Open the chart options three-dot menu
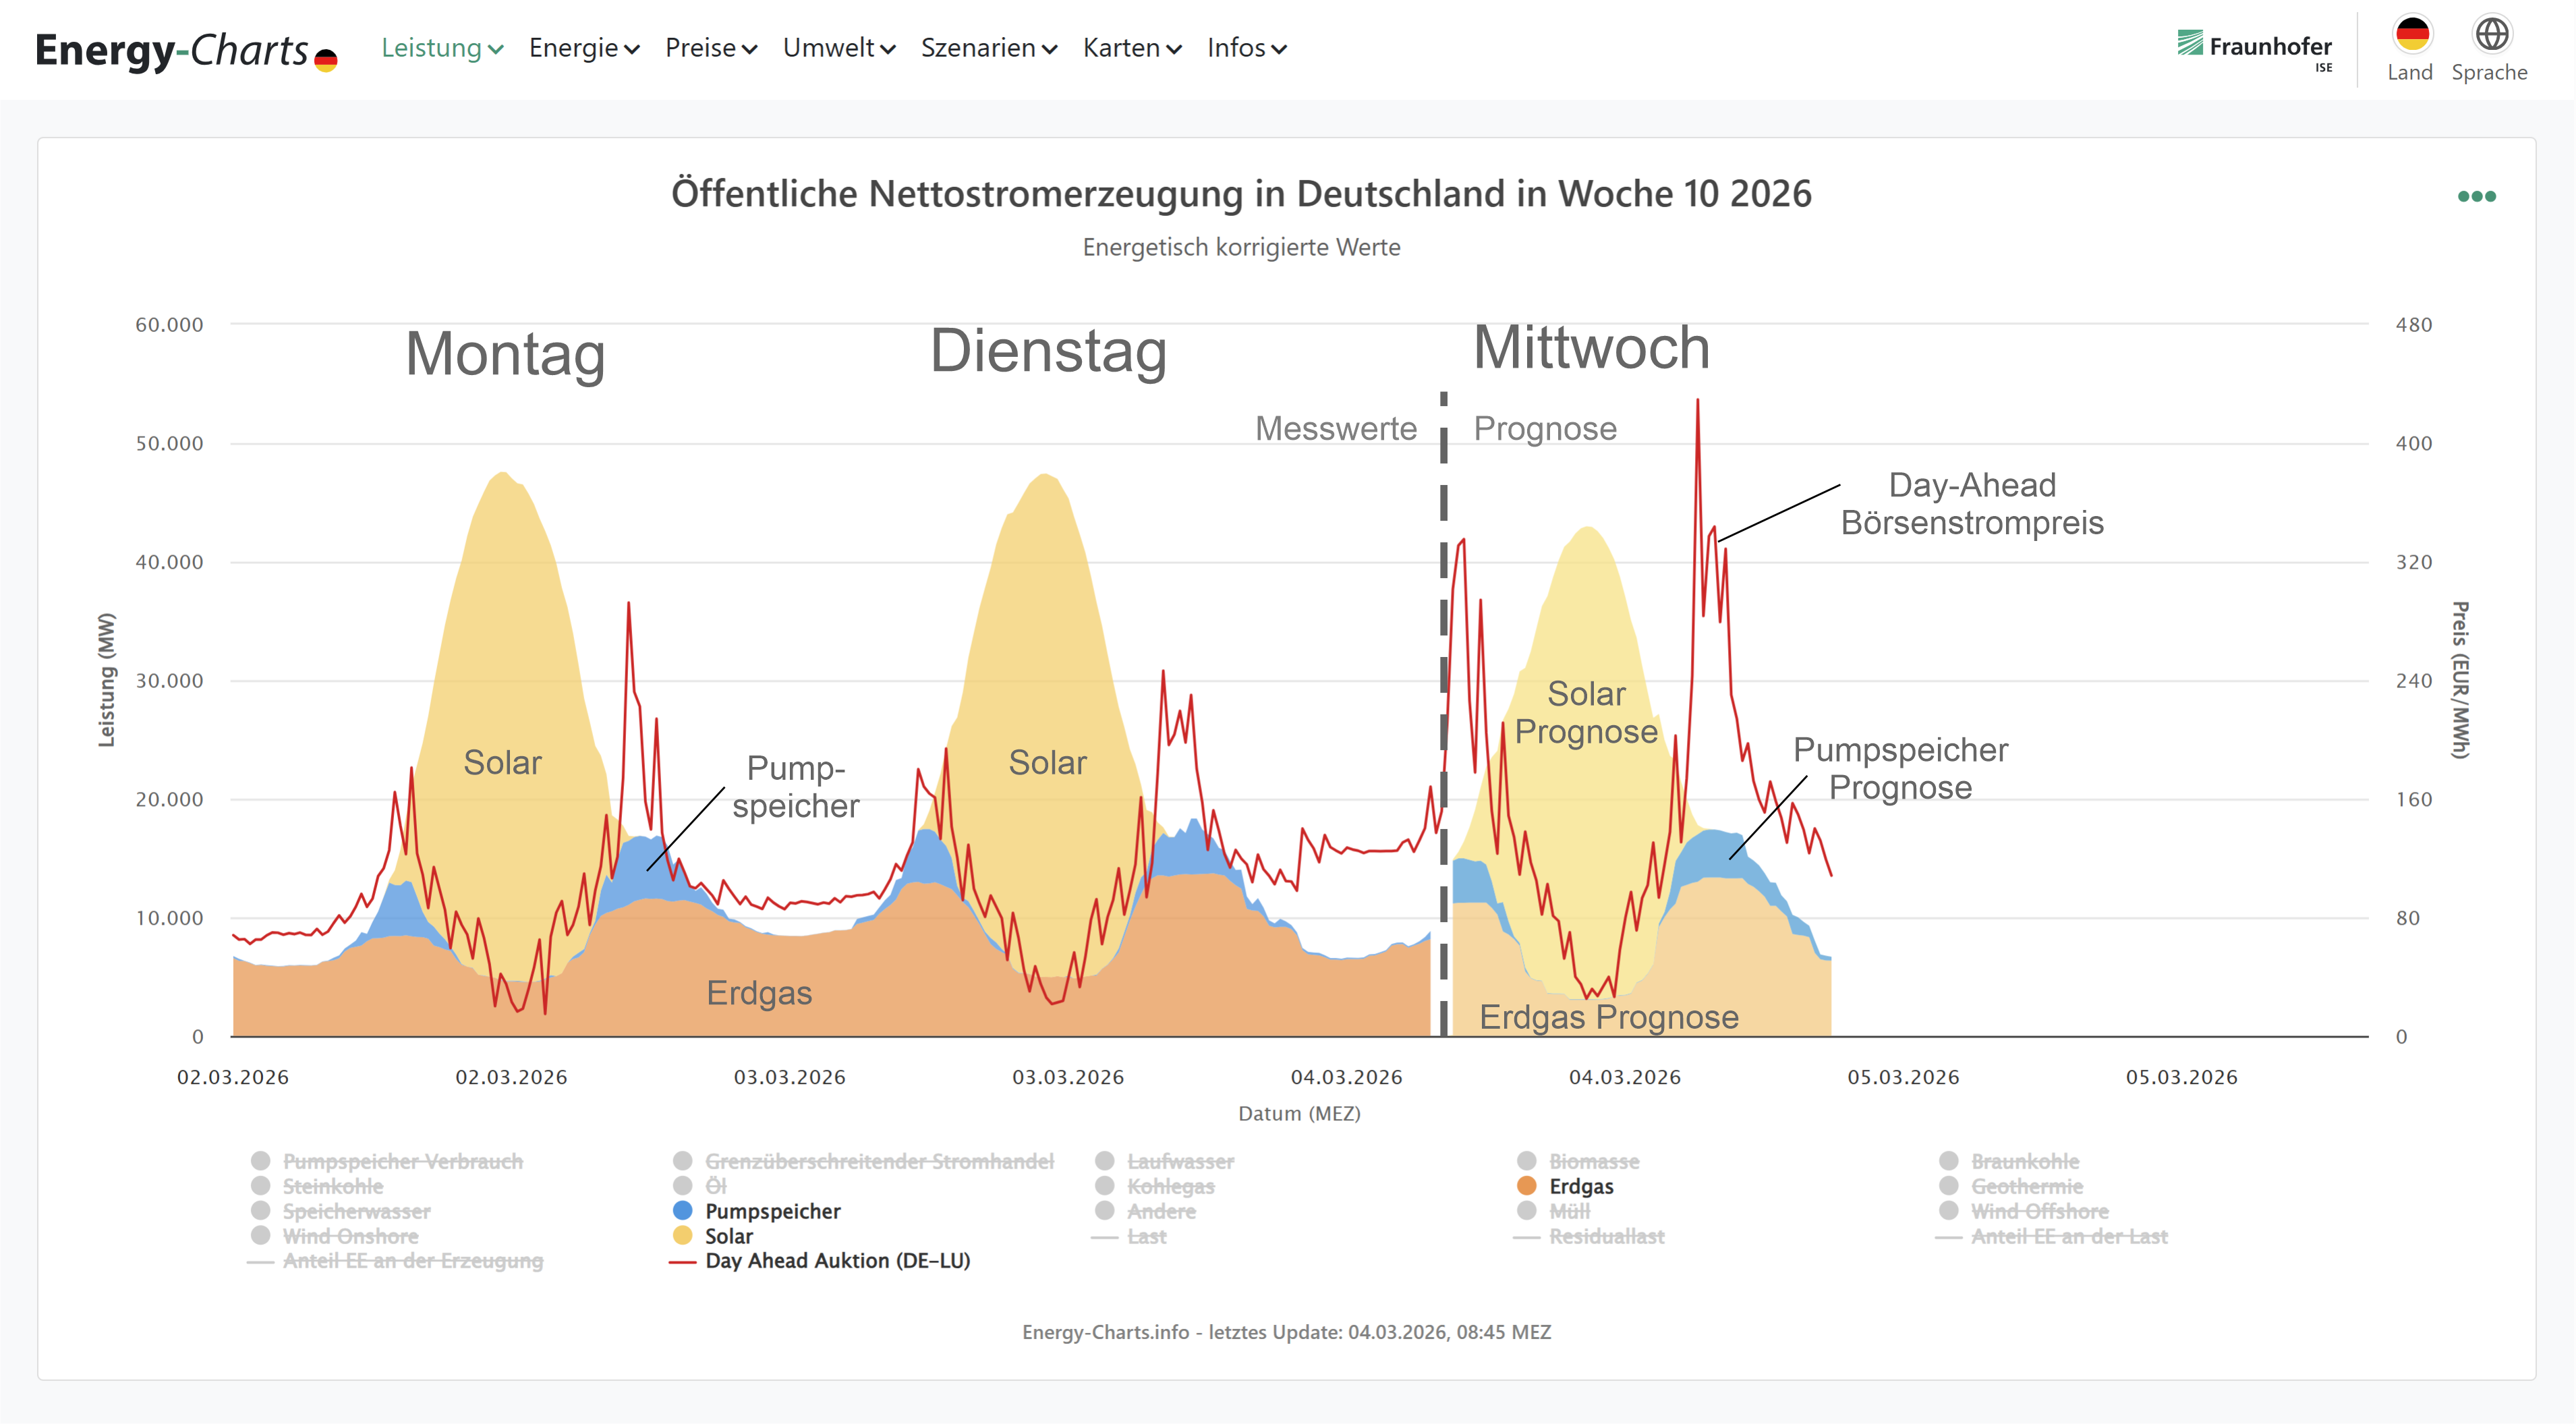Image resolution: width=2576 pixels, height=1424 pixels. point(2476,196)
